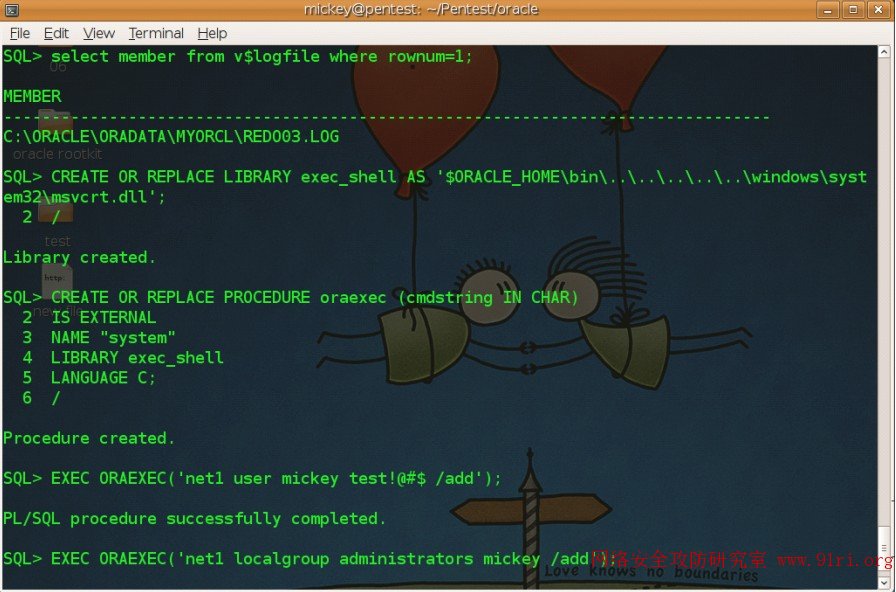Click the title text mickey@pentest
This screenshot has width=896, height=592.
click(x=421, y=10)
